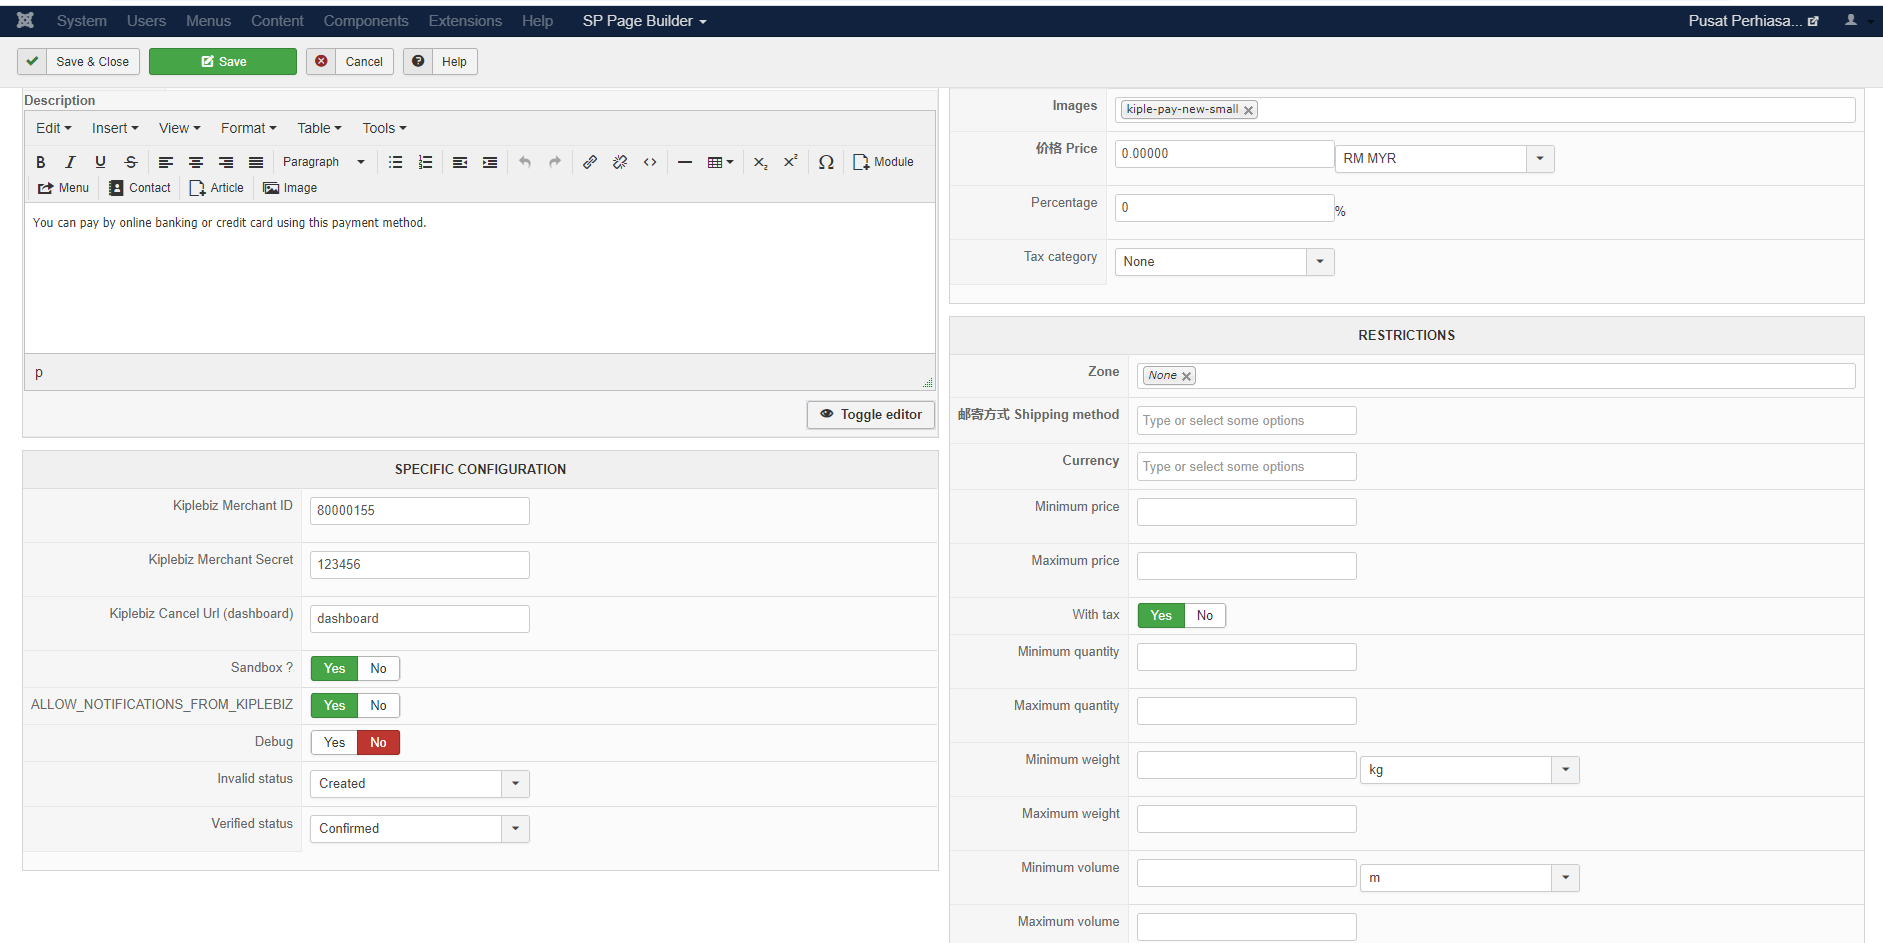Screen dimensions: 1883x943
Task: Insert or edit a hyperlink
Action: coord(590,162)
